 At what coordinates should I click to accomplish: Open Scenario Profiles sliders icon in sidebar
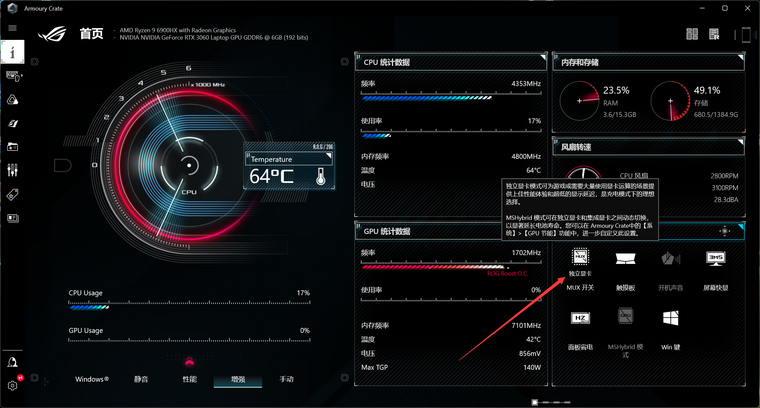(x=13, y=170)
